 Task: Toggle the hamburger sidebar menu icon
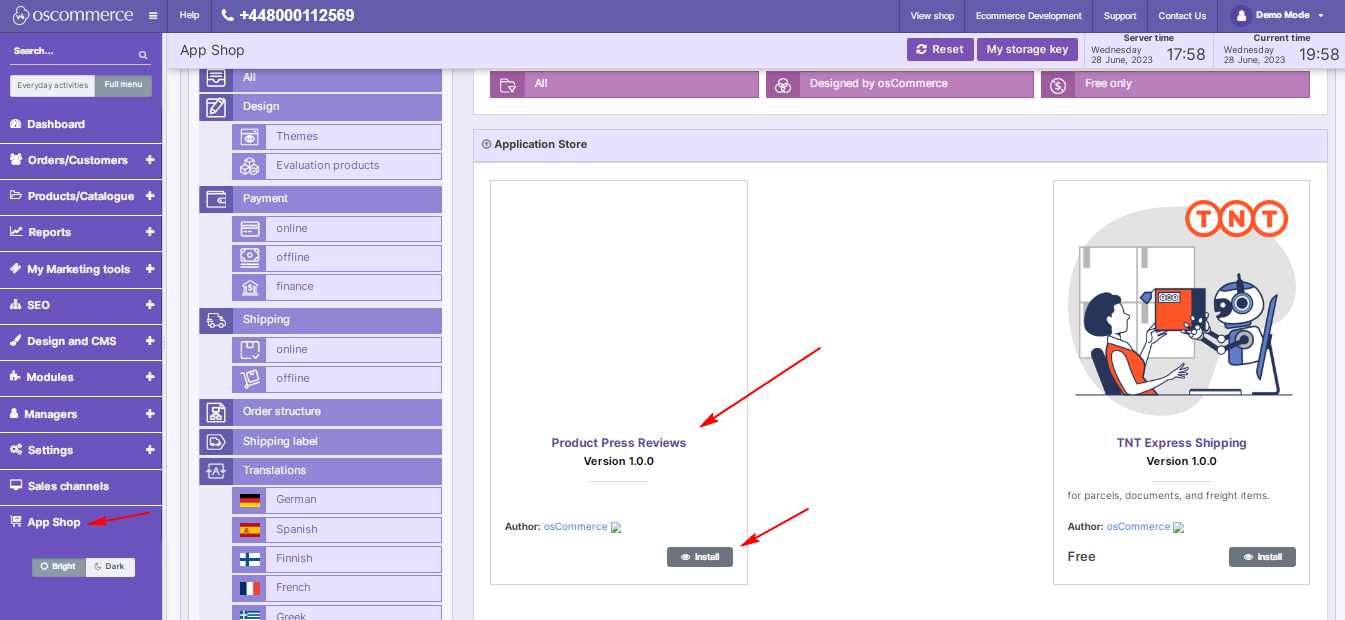tap(153, 16)
